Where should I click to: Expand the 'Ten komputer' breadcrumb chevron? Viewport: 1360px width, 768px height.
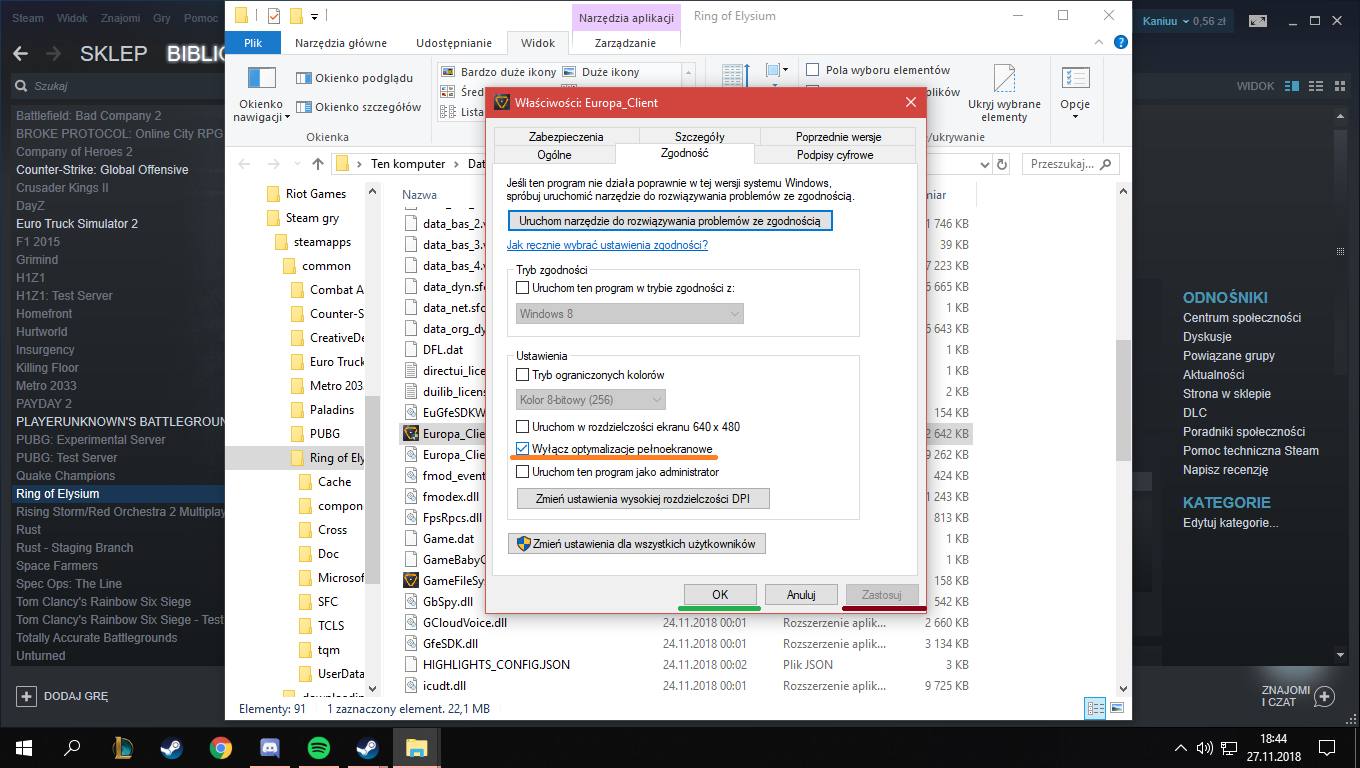(x=454, y=164)
